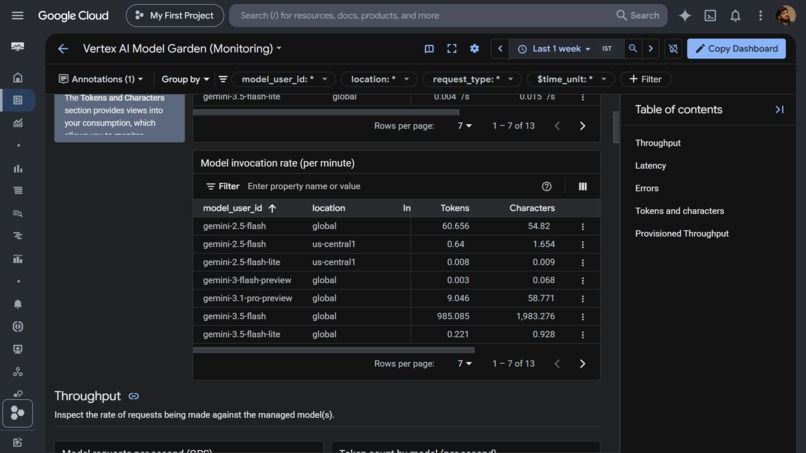Viewport: 806px width, 453px height.
Task: Open Alerting bell icon in sidebar
Action: tap(17, 304)
